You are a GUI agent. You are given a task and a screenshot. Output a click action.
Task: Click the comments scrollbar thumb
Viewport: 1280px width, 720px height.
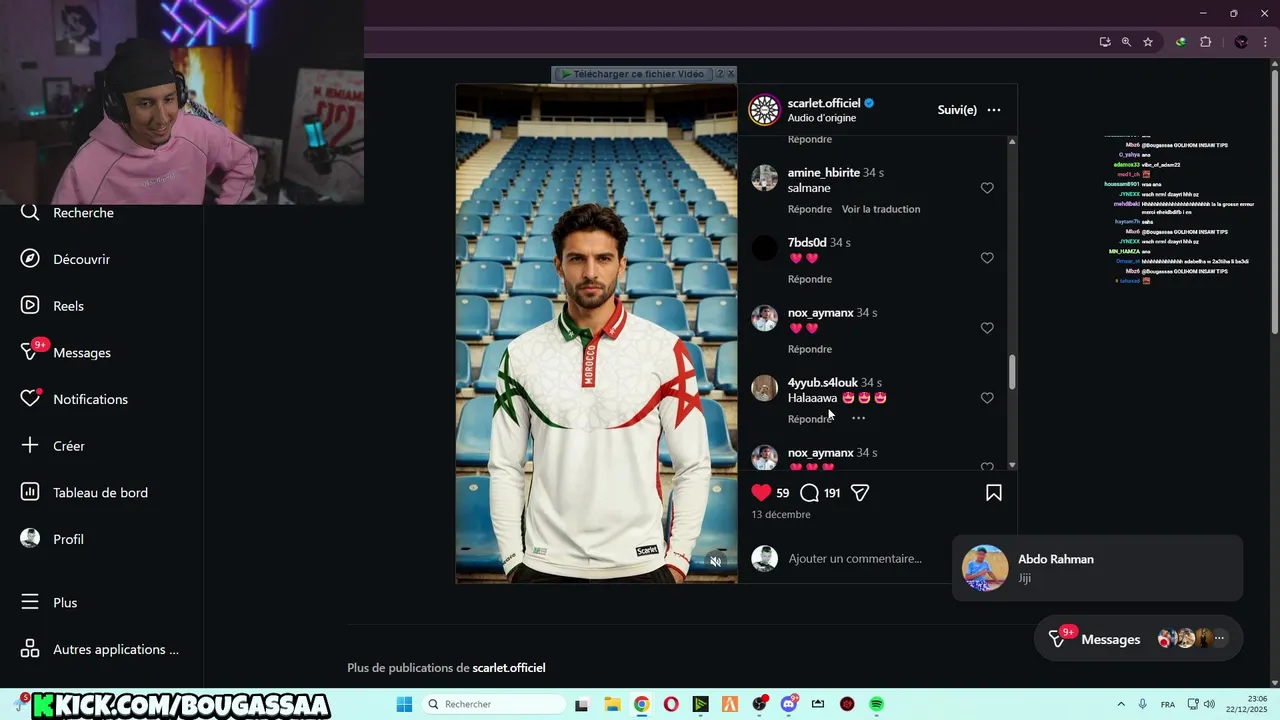click(1012, 372)
